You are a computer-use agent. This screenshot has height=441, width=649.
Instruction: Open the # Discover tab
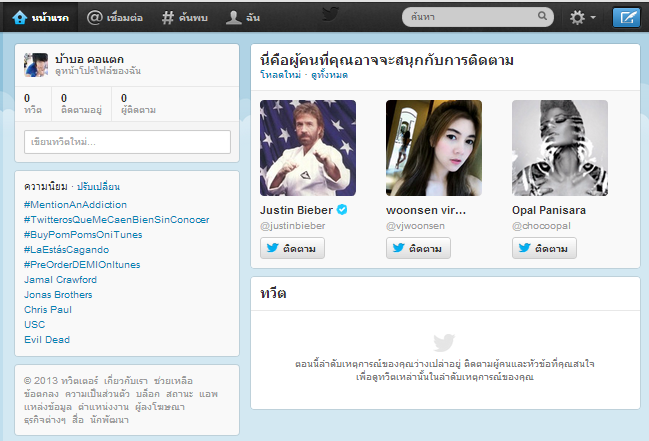tap(185, 17)
